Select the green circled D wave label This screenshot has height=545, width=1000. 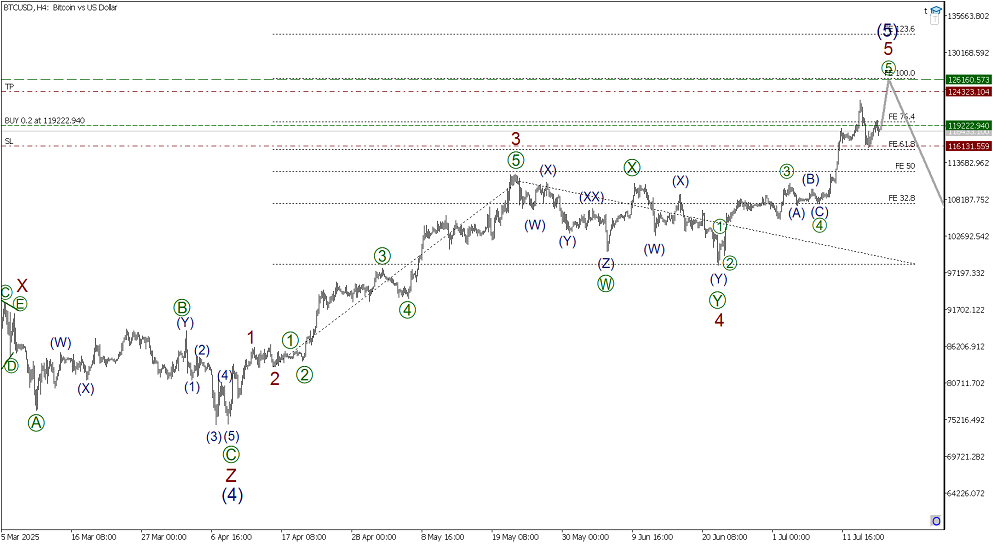click(11, 366)
